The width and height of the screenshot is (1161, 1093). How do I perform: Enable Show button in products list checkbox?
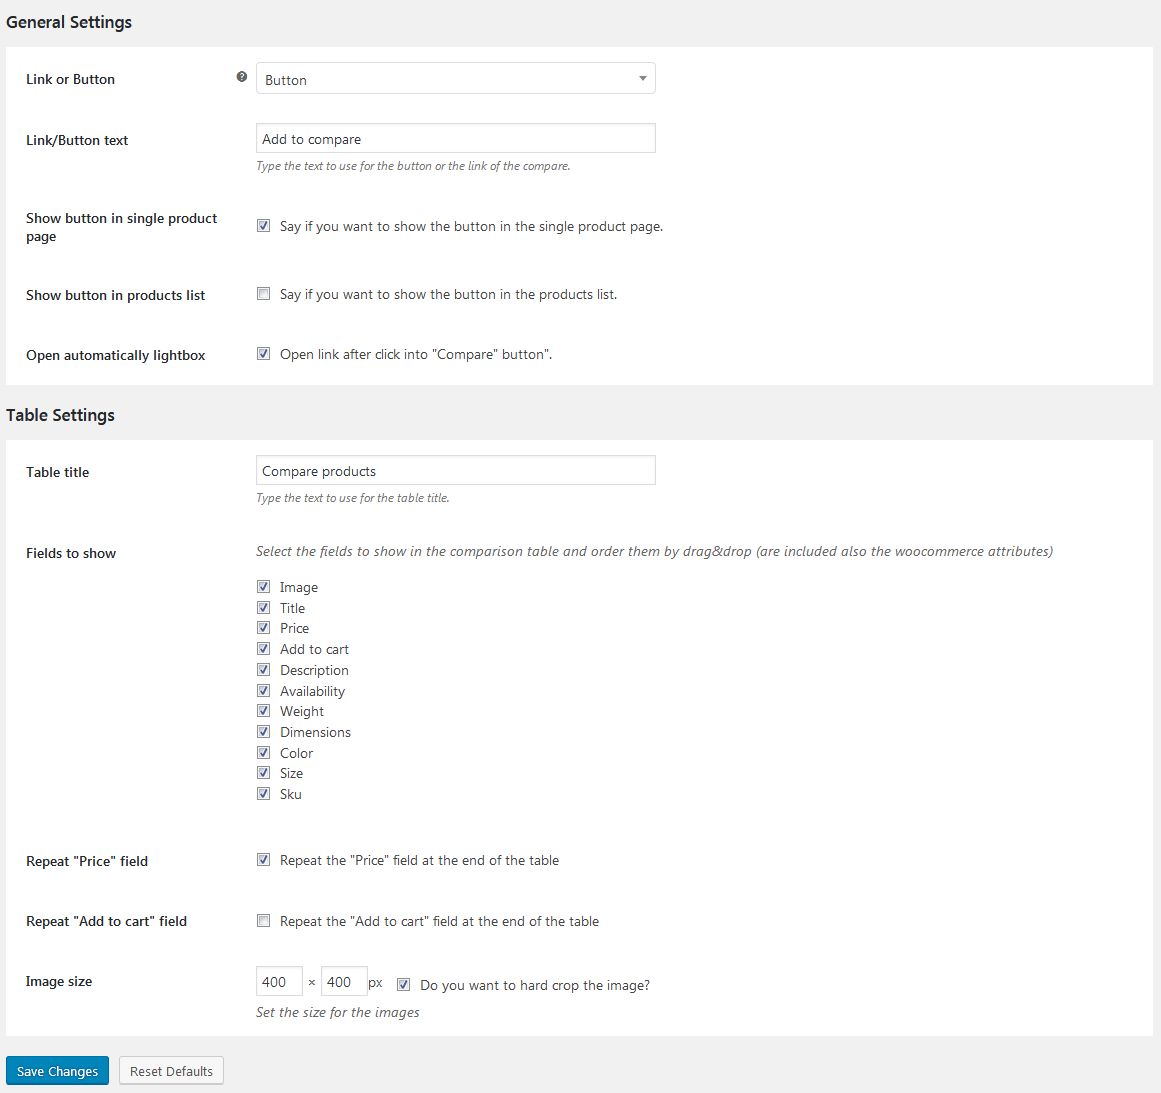[x=264, y=293]
